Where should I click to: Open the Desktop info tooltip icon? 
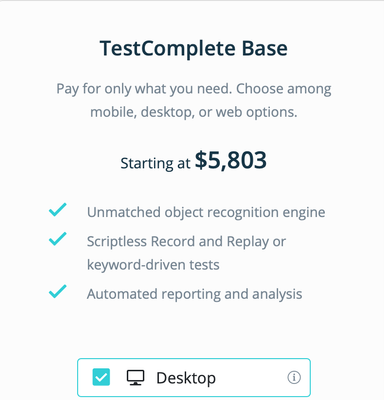click(x=294, y=378)
